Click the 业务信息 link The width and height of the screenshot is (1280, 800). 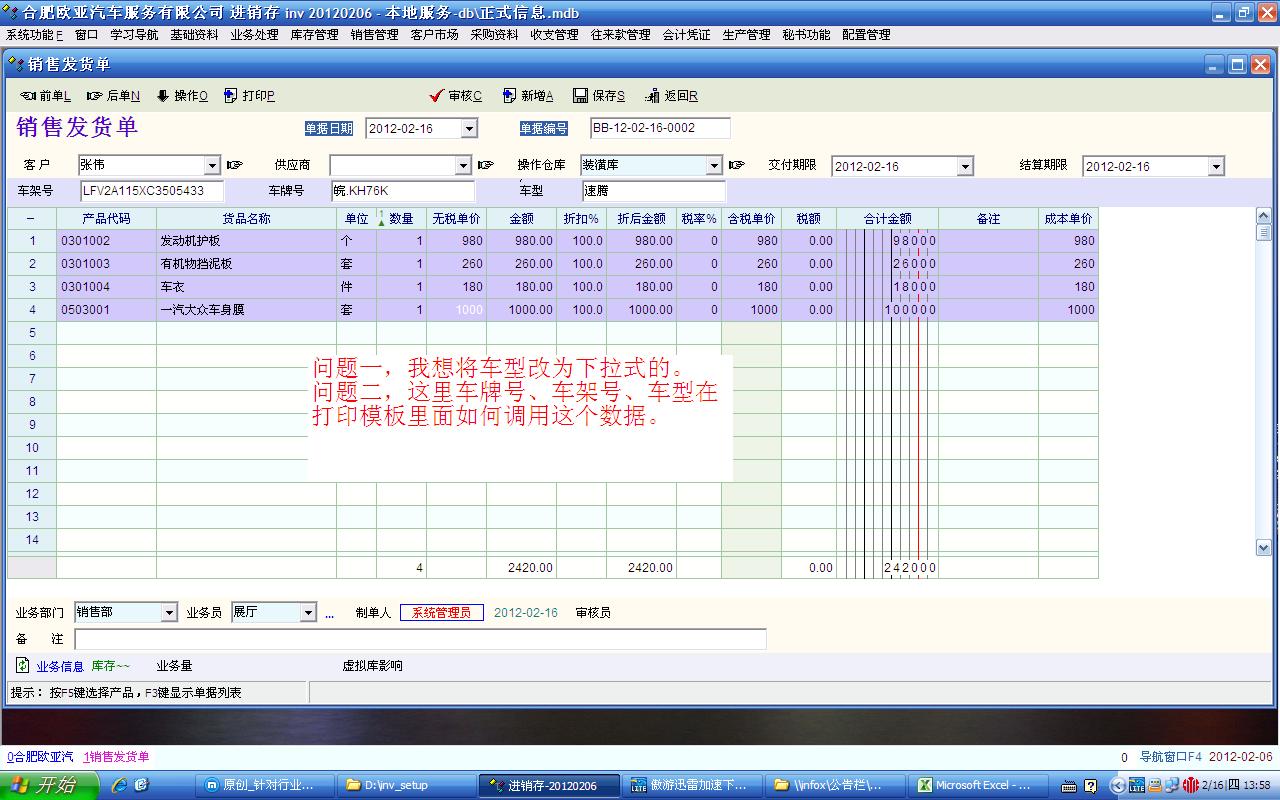click(x=60, y=666)
